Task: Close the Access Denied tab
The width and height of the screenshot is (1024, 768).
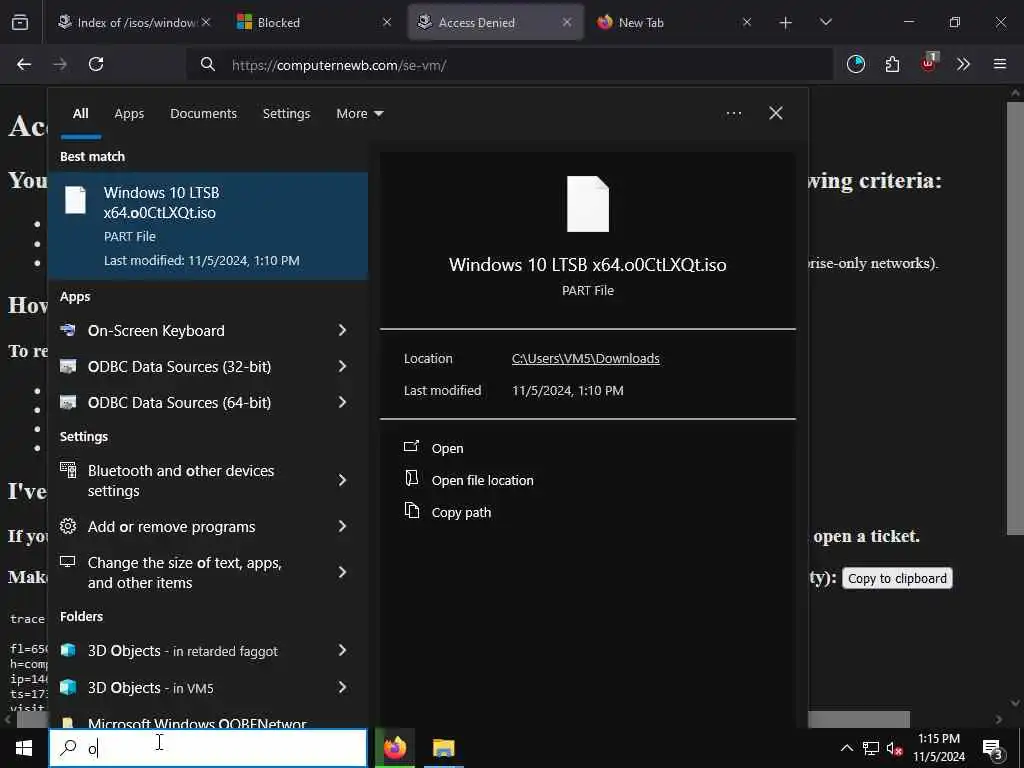Action: click(567, 22)
